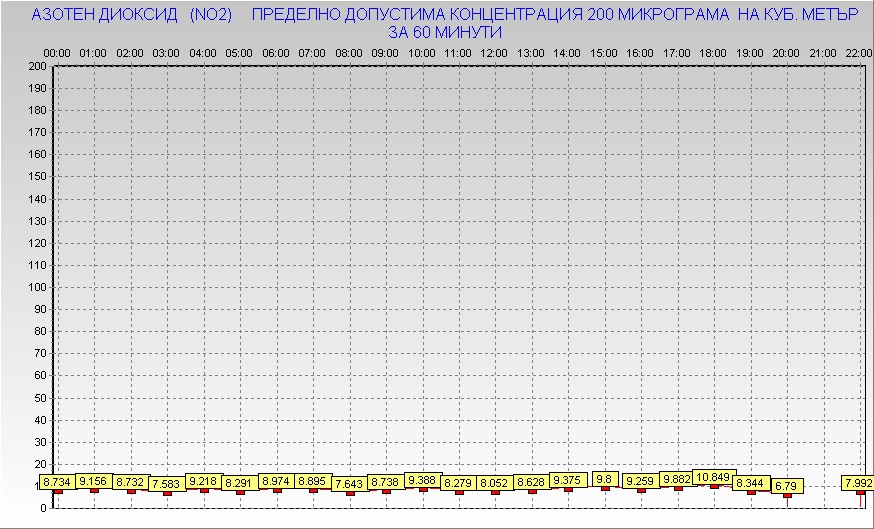
Task: Select the 9.156 data label
Action: [93, 481]
